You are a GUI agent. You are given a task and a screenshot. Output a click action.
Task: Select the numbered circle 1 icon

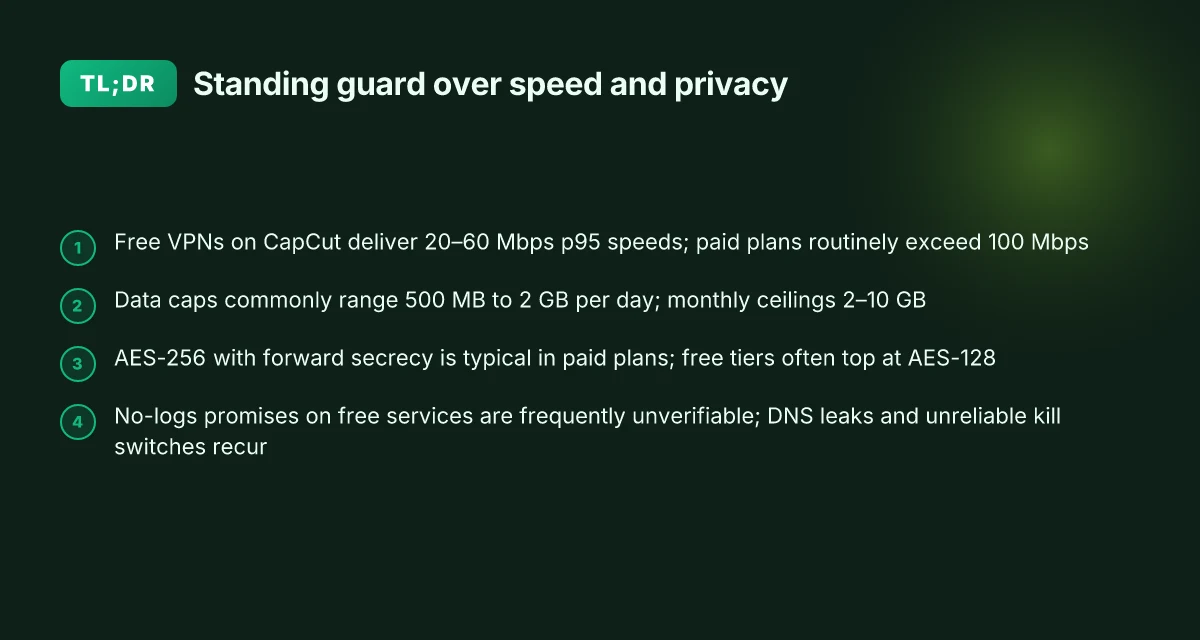pos(78,248)
